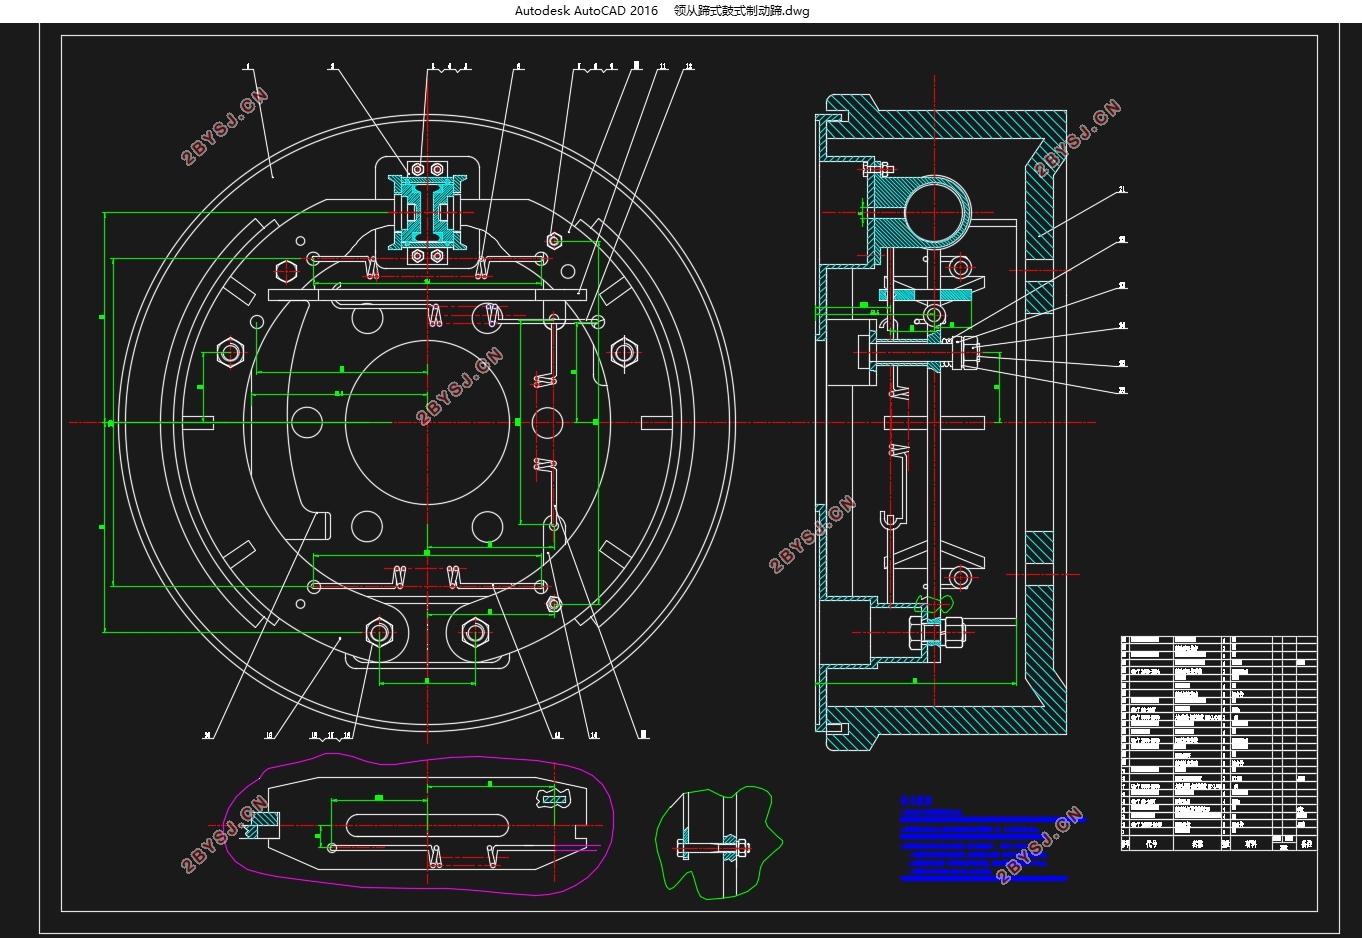Select the circle on the vertical strut lever
The image size is (1362, 938).
pyautogui.click(x=547, y=423)
